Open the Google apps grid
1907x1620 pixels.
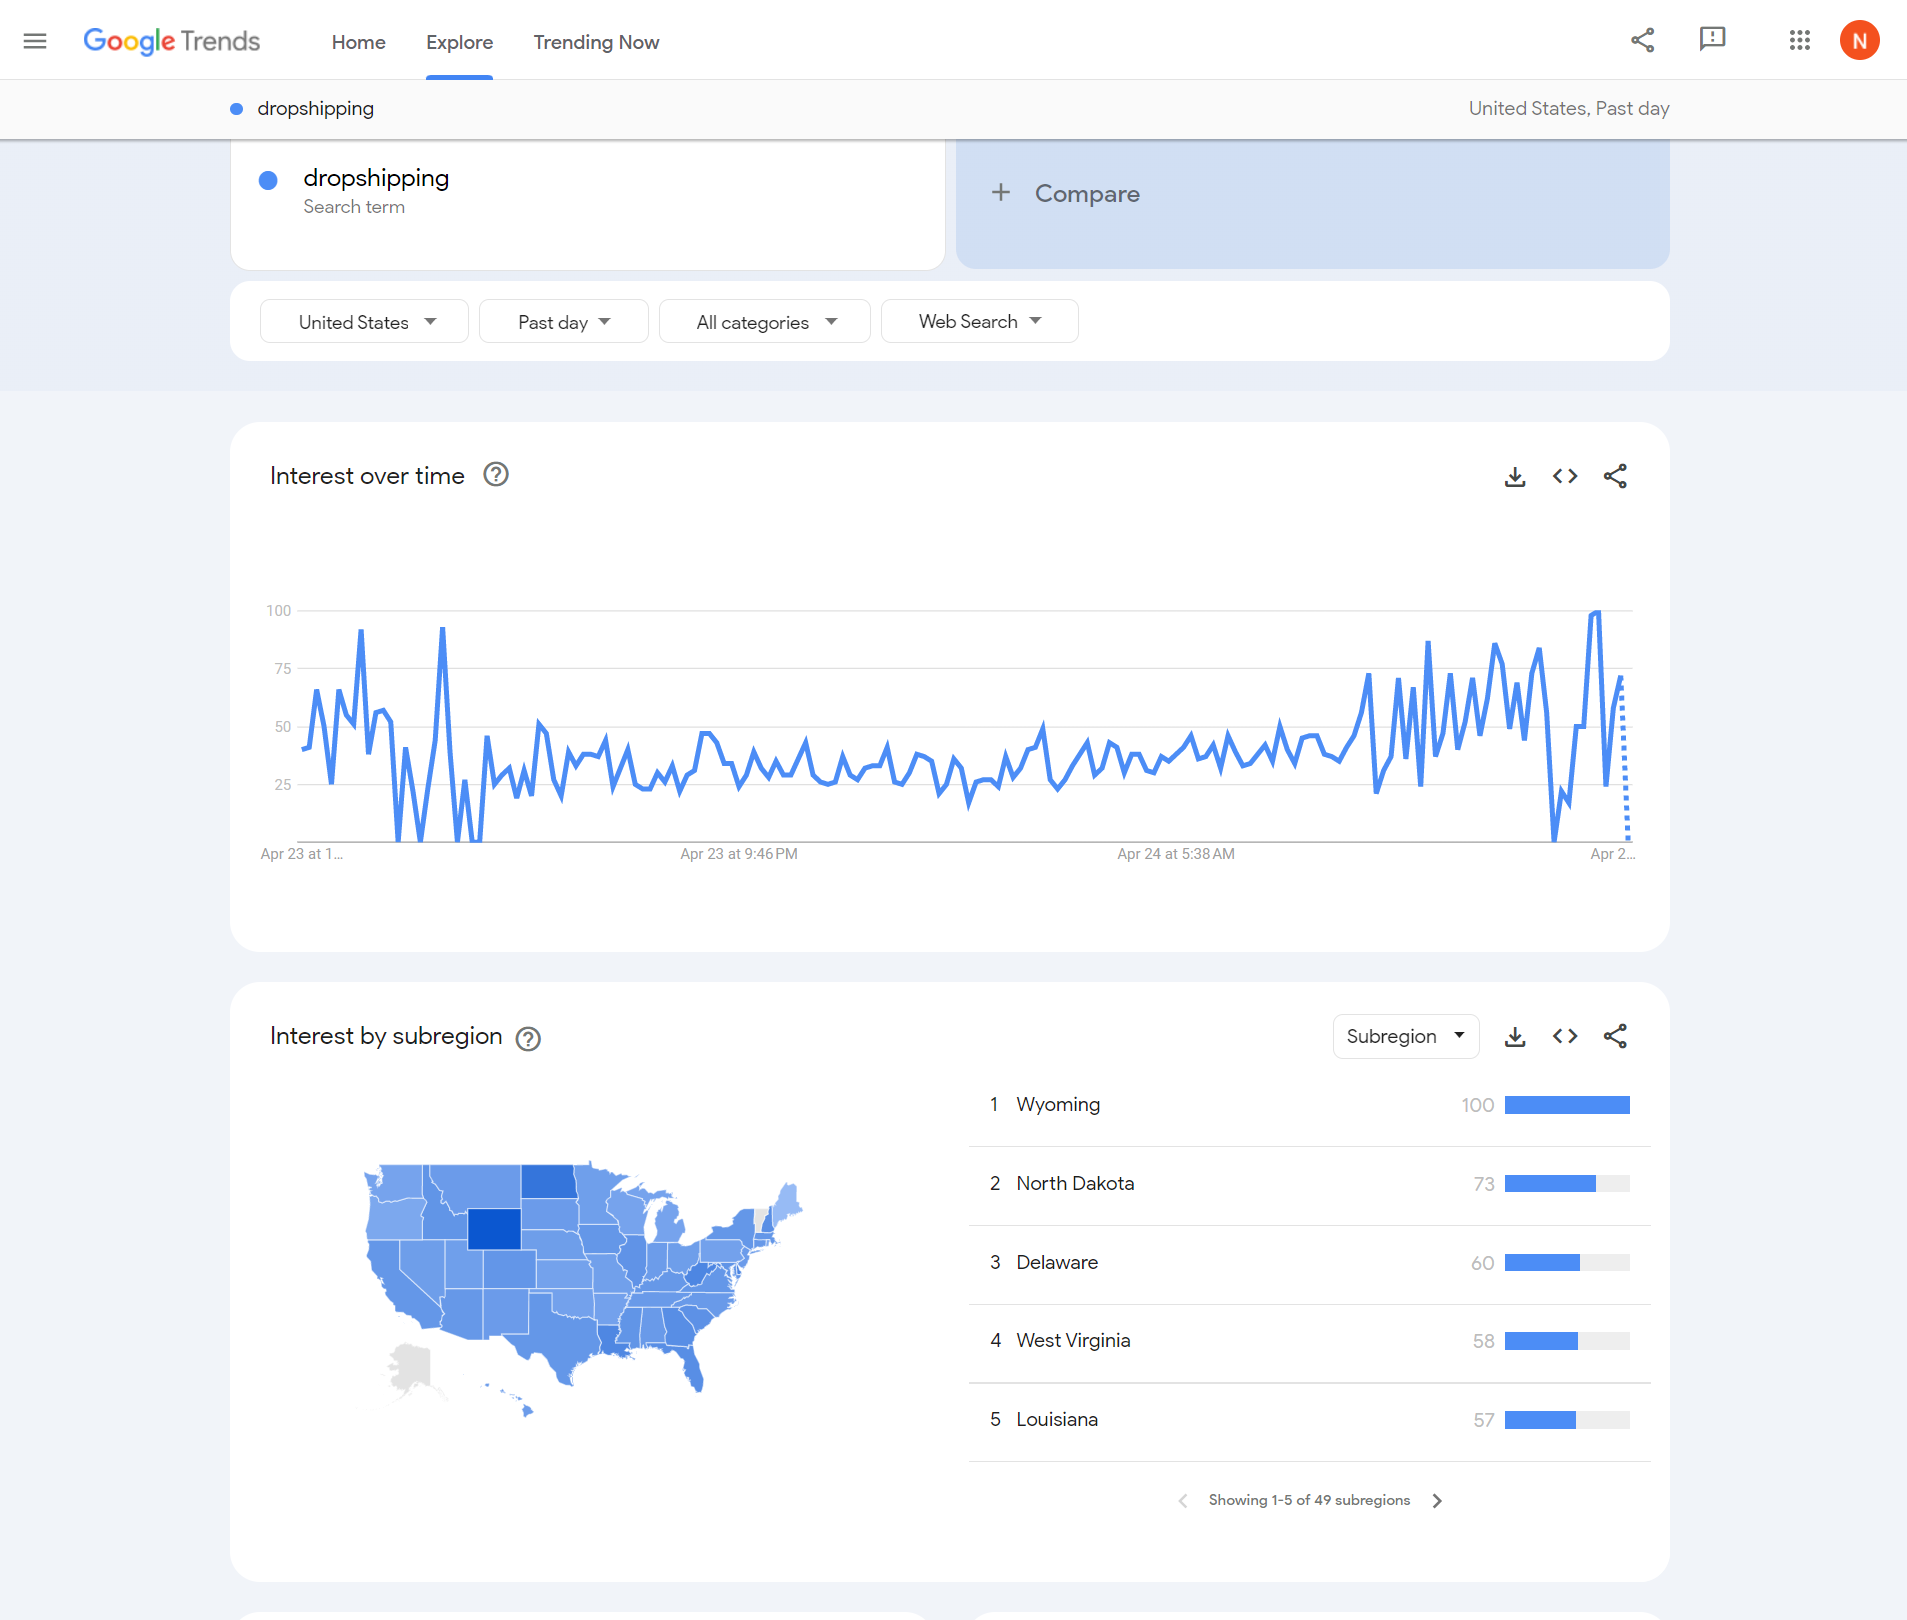(1799, 40)
